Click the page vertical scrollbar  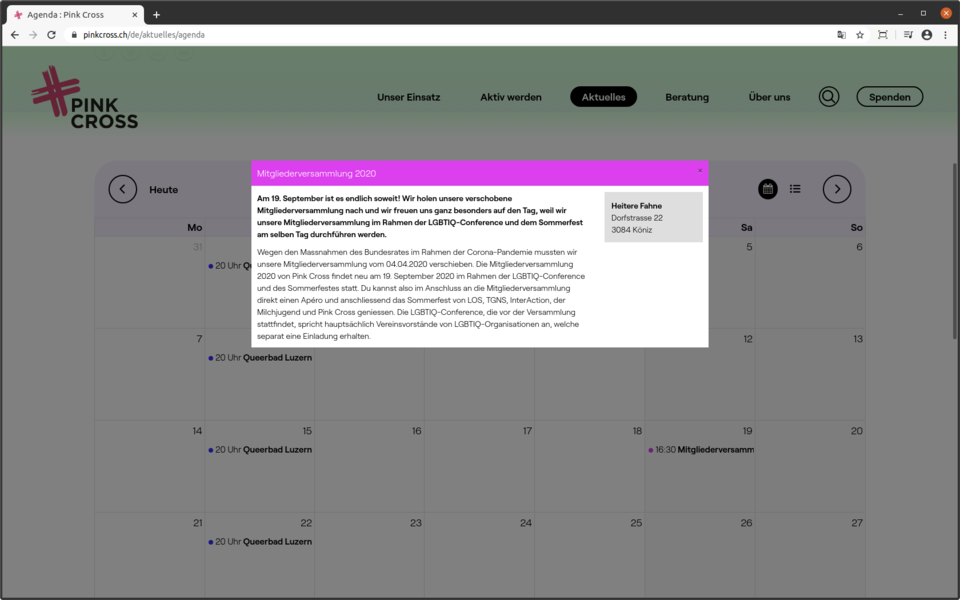point(954,251)
